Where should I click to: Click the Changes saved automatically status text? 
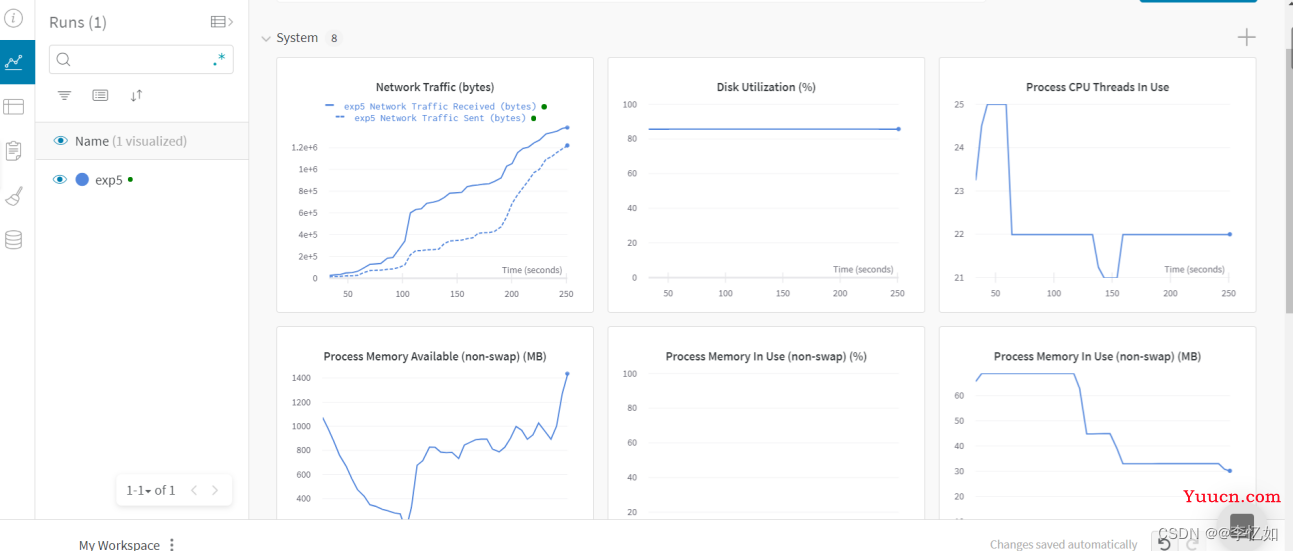(x=1063, y=545)
